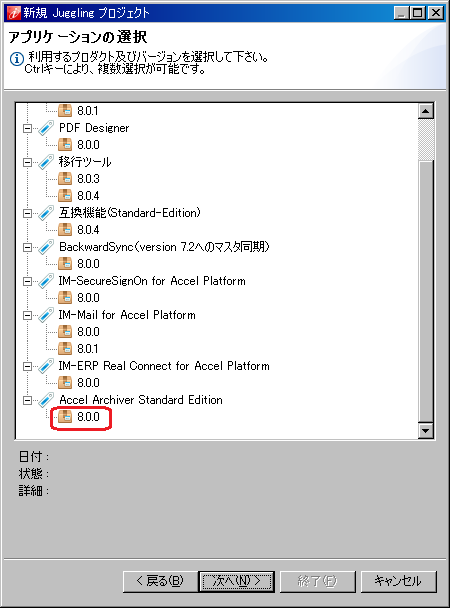450x608 pixels.
Task: Collapse the Accel Archiver Standard Edition node
Action: [28, 400]
